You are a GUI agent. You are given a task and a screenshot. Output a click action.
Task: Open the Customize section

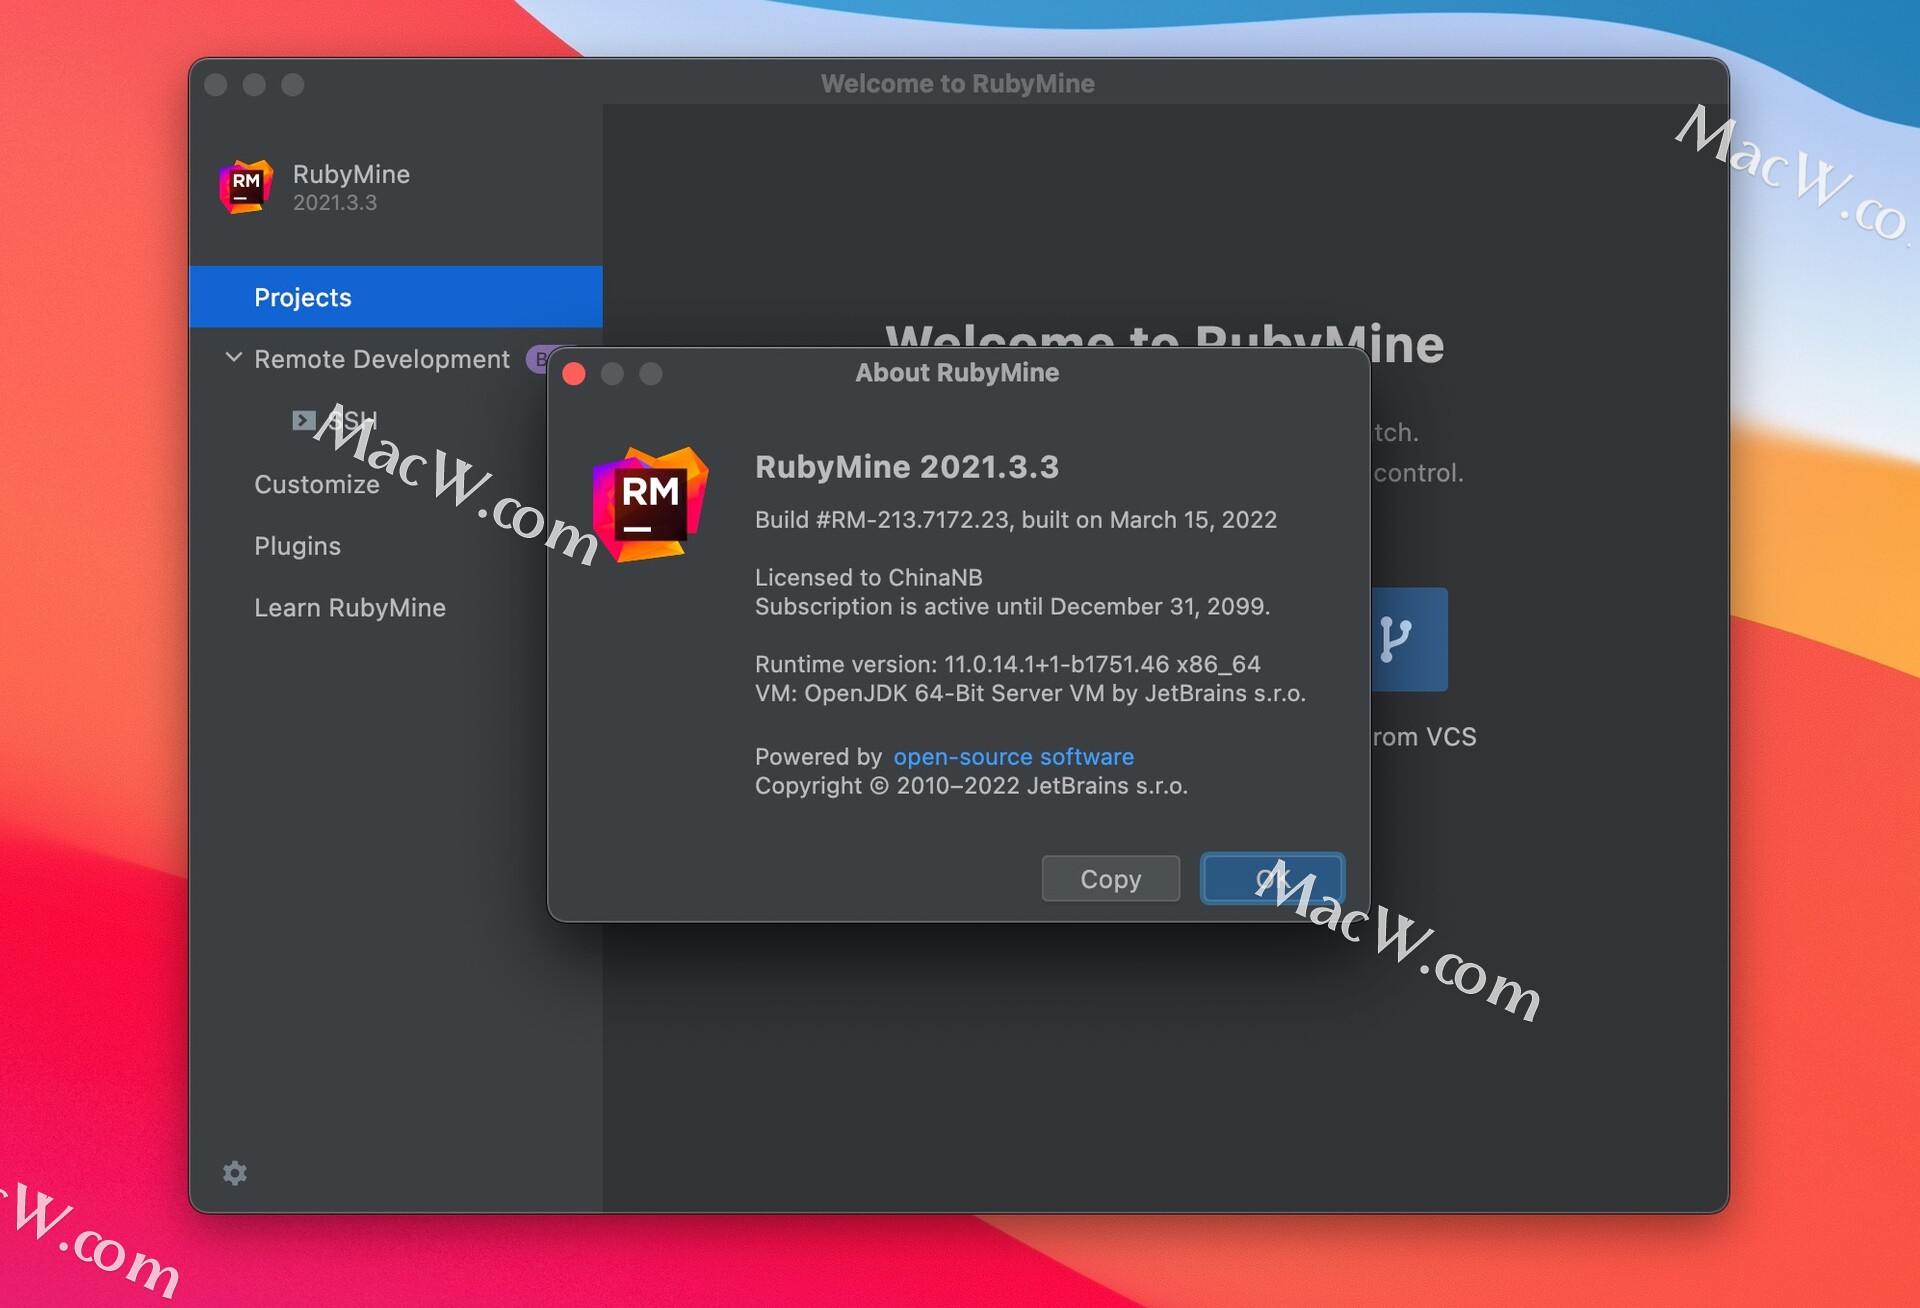316,484
